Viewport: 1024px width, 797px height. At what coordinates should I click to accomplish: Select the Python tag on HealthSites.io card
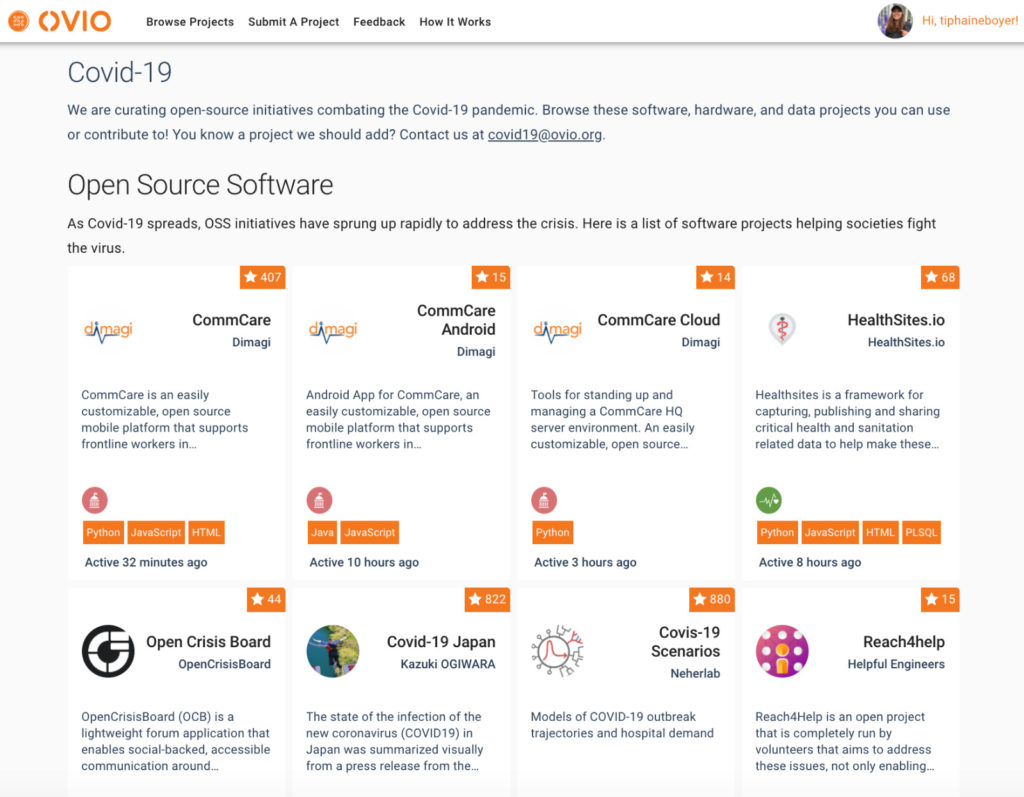point(777,532)
